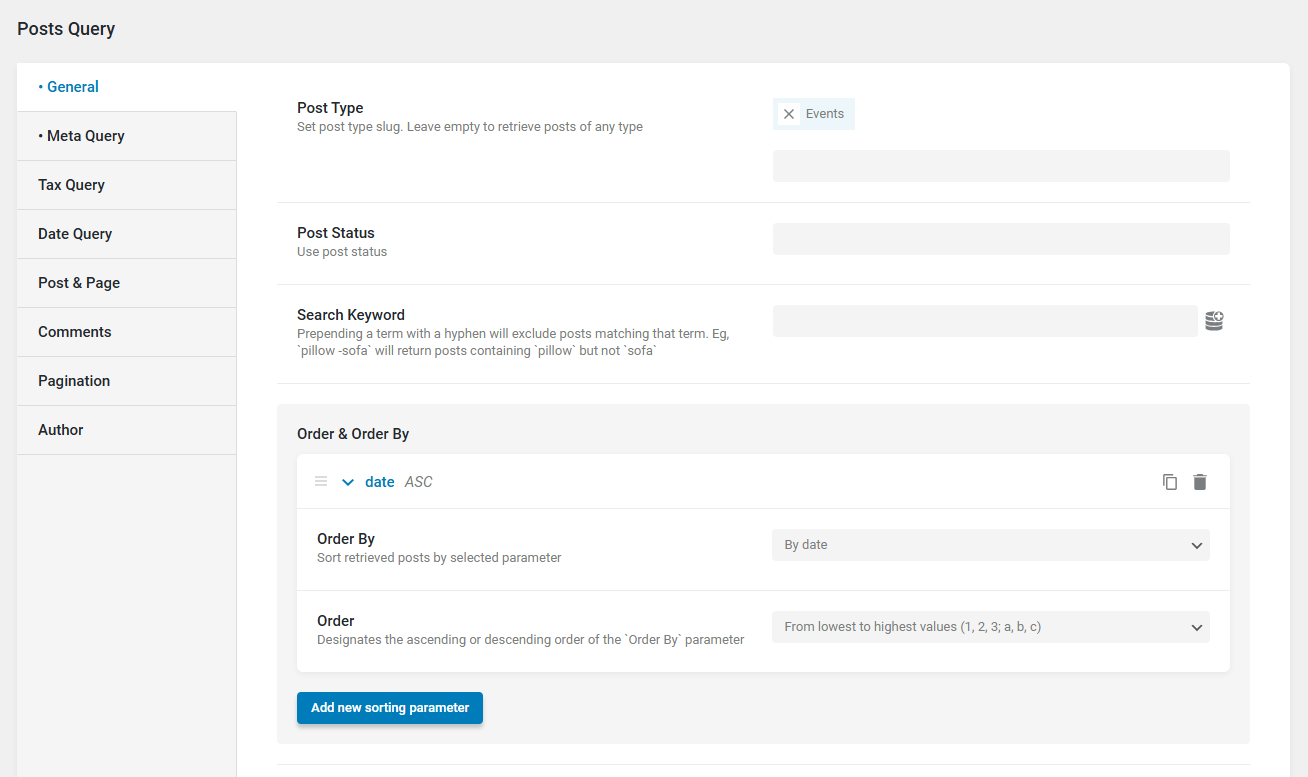Remove the Events post type tag
The width and height of the screenshot is (1308, 777).
(789, 114)
